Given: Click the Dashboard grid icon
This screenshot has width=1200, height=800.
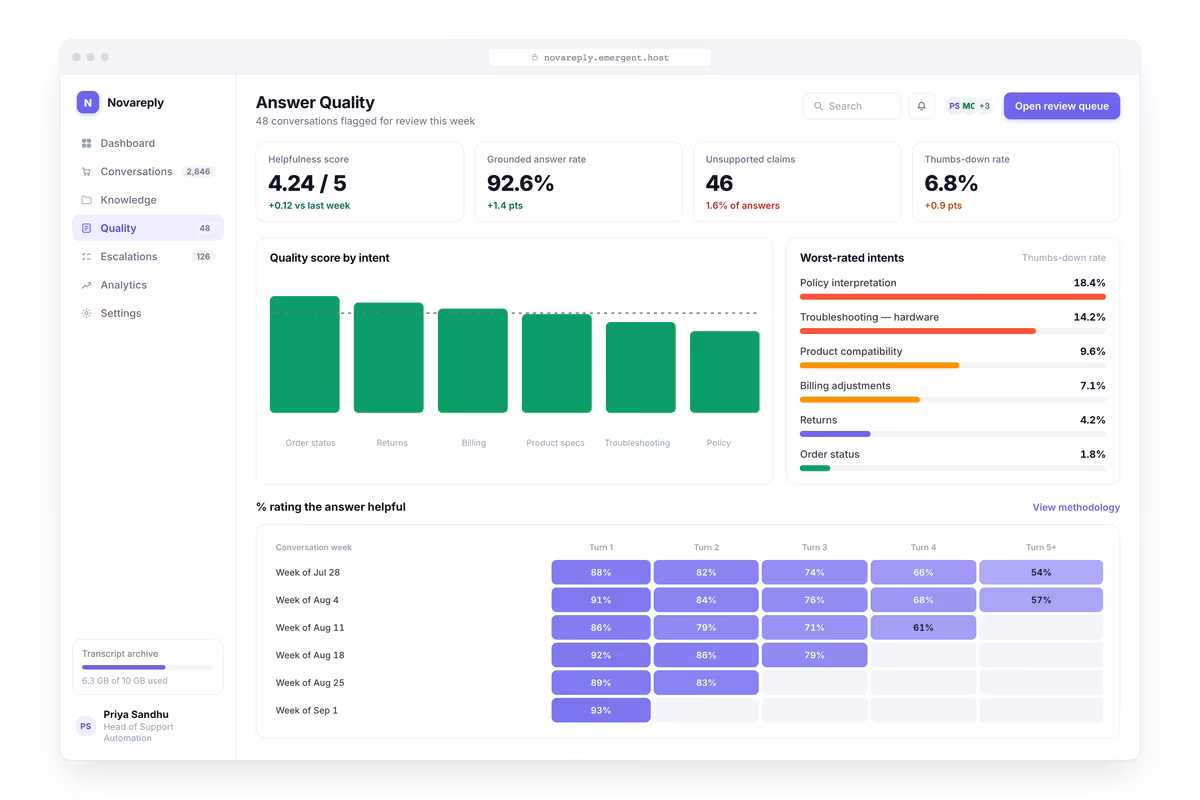Looking at the screenshot, I should tap(86, 143).
